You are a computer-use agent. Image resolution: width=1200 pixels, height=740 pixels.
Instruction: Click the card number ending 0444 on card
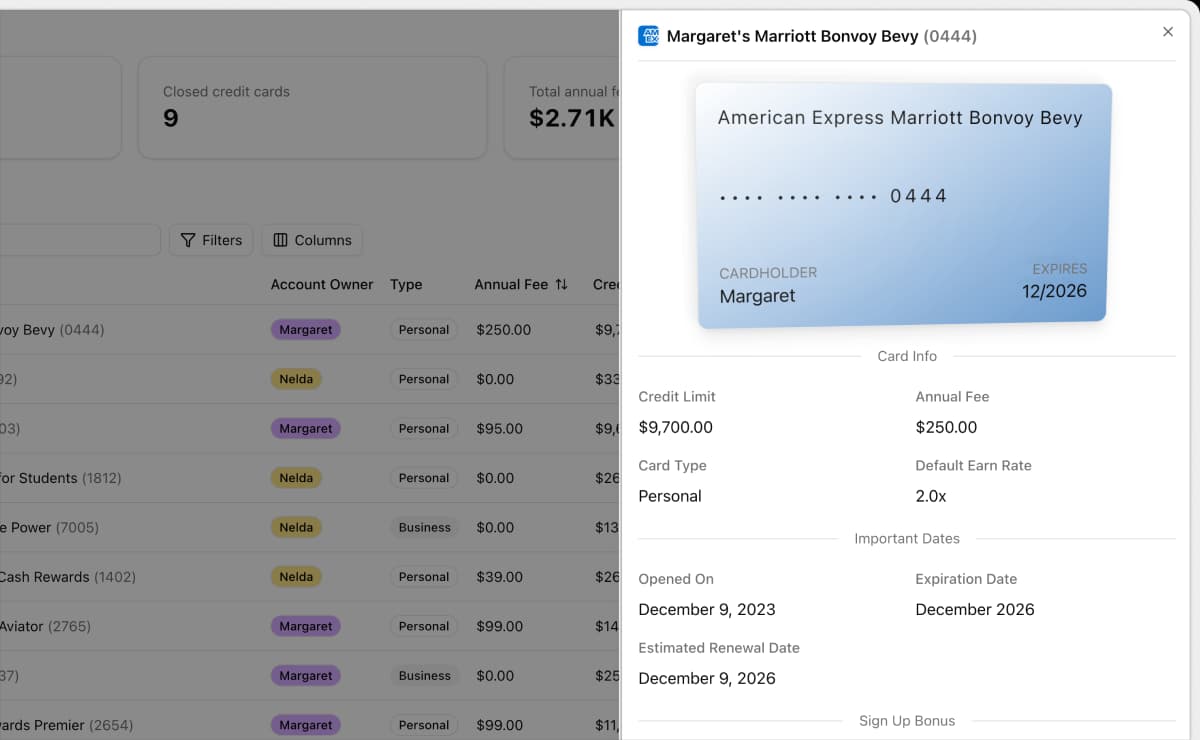click(x=833, y=196)
